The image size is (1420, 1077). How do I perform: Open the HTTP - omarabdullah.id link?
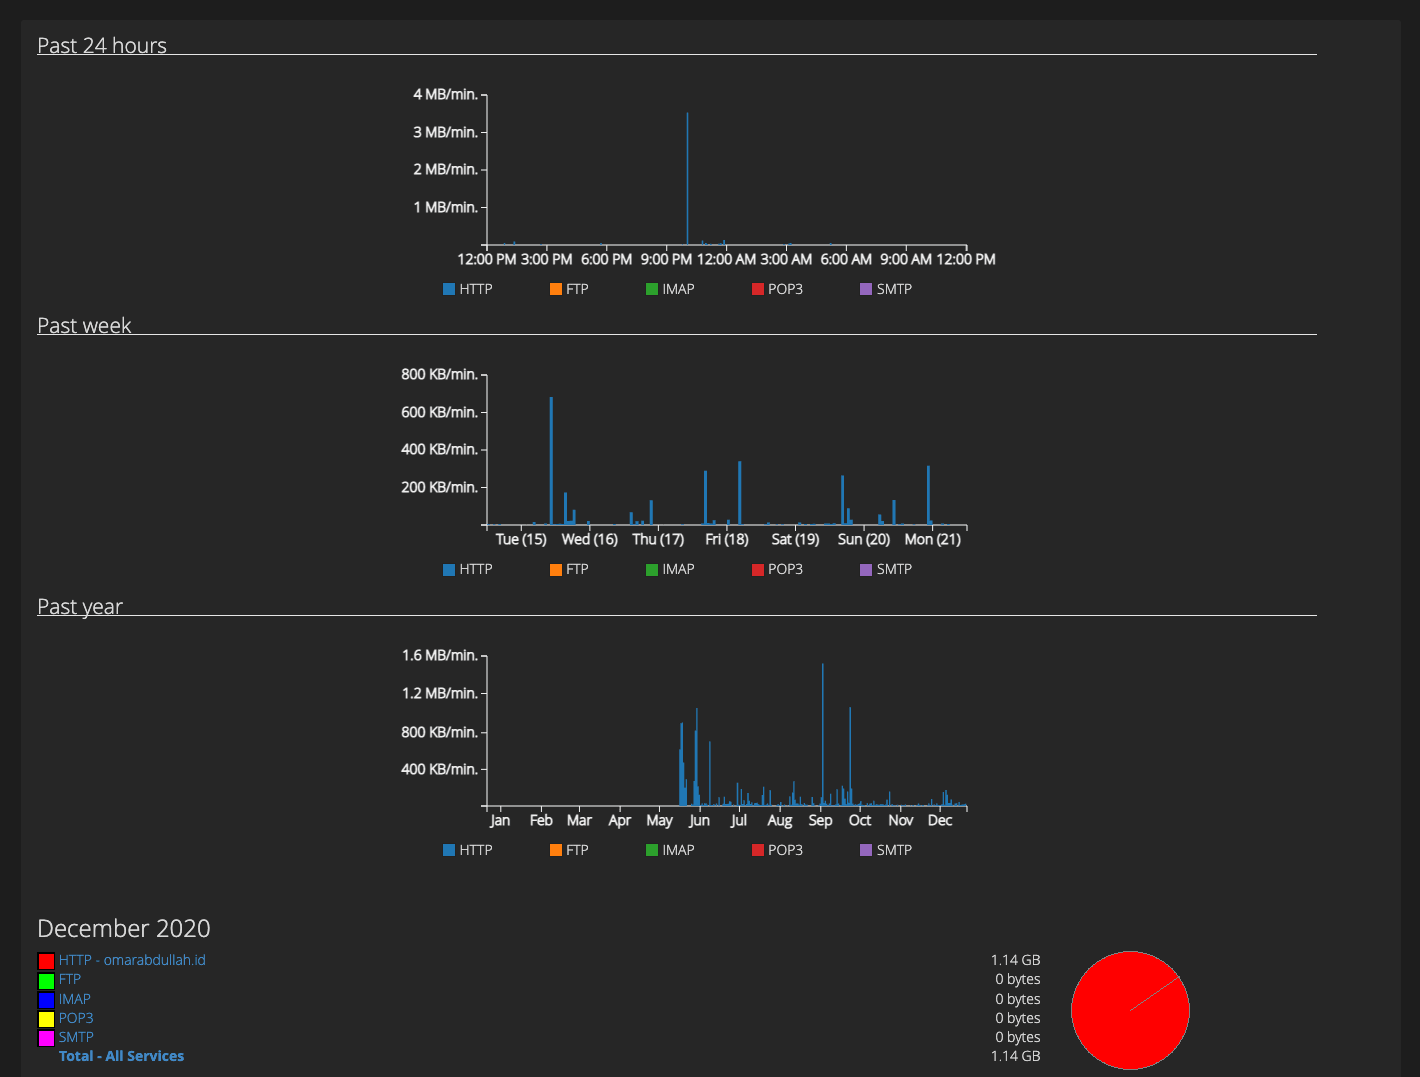131,960
